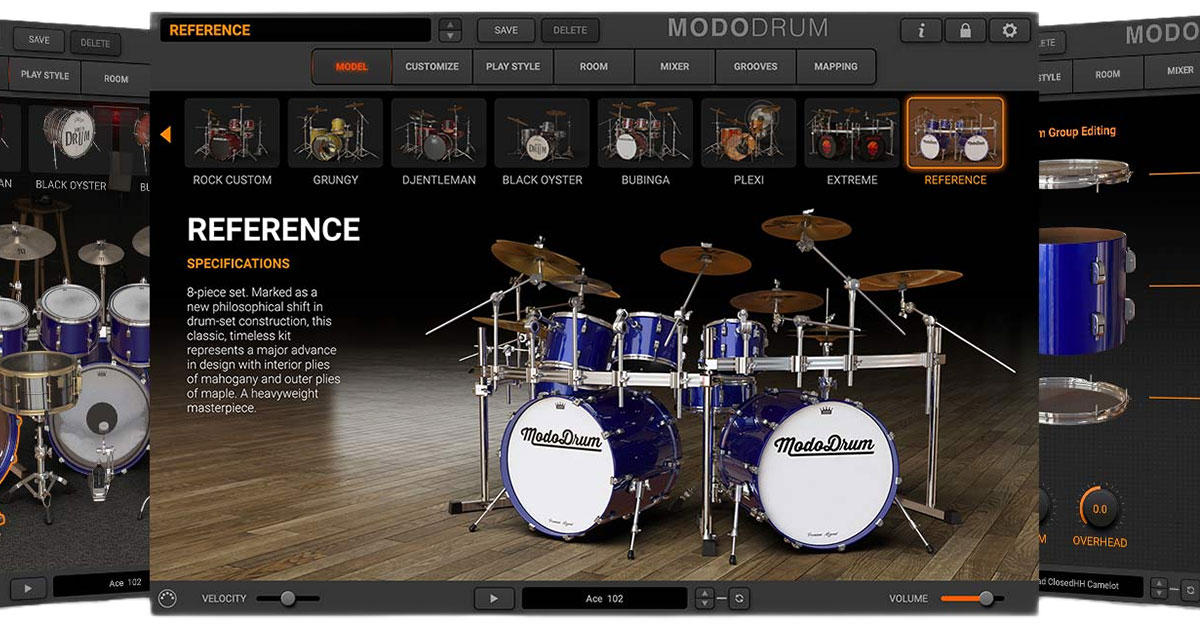The image size is (1200, 630).
Task: Select the BLACK OYSTER kit
Action: 540,131
